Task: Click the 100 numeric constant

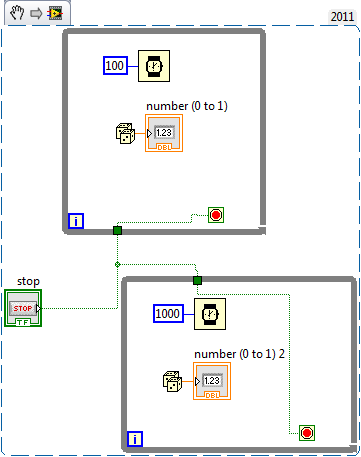Action: [x=115, y=66]
